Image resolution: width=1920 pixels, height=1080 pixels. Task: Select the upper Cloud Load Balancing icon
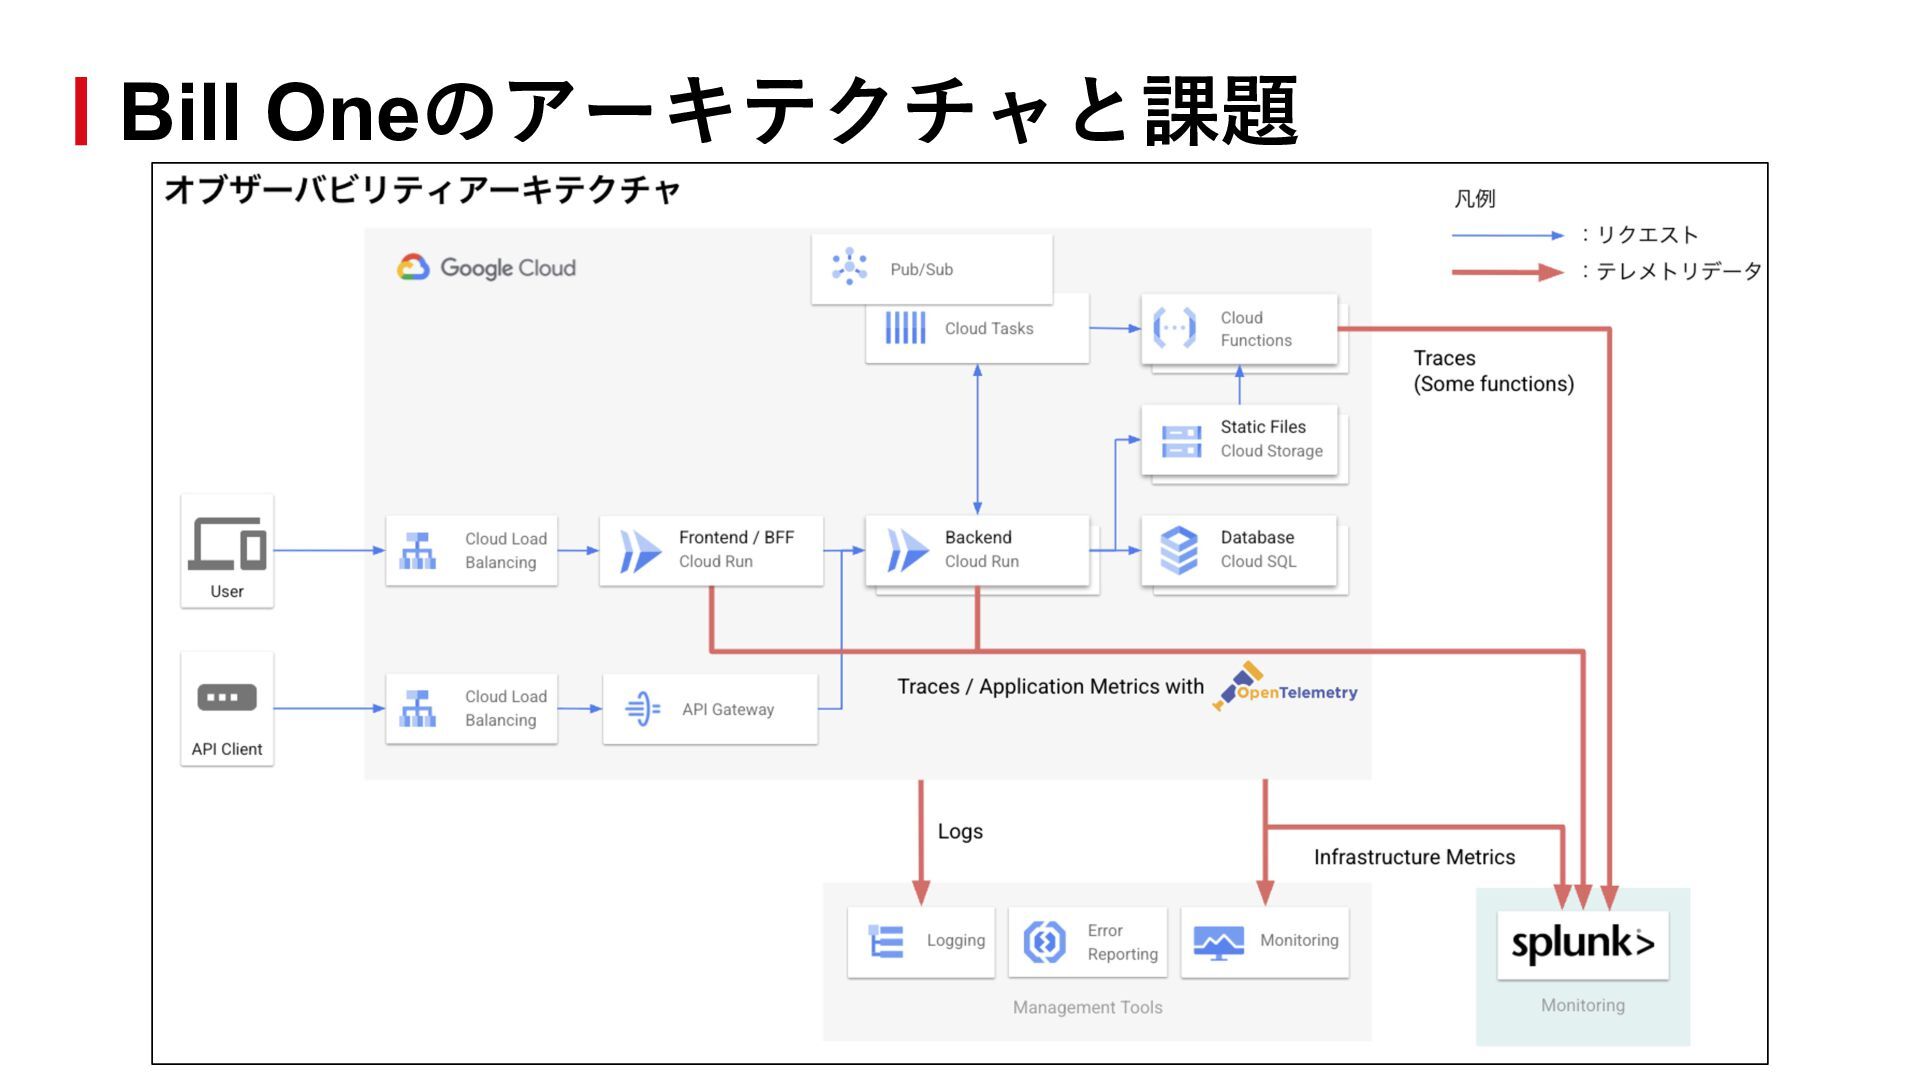click(x=418, y=550)
